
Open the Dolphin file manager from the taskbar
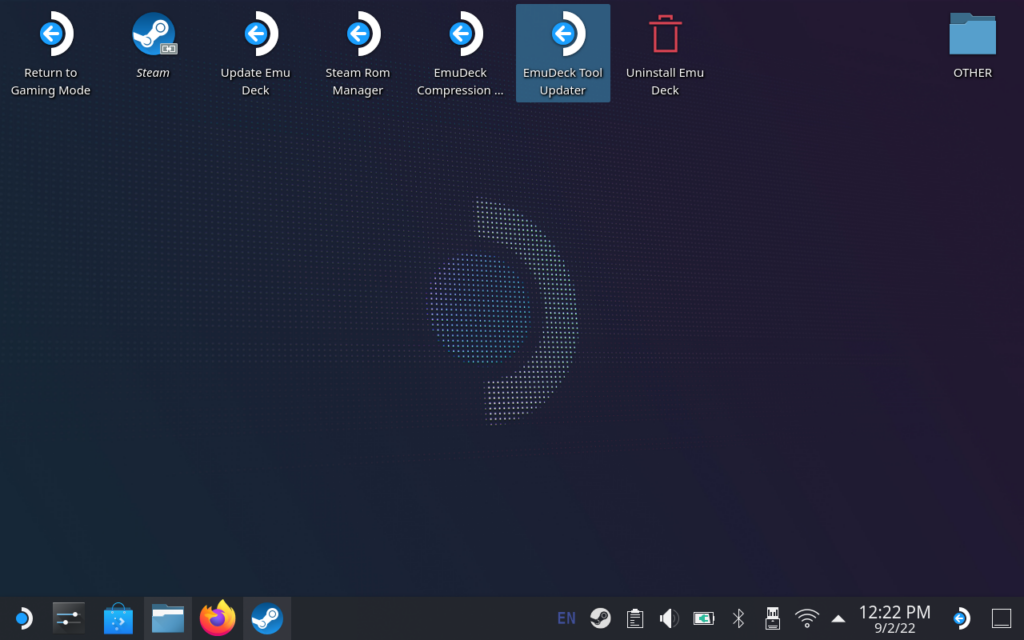coord(168,618)
